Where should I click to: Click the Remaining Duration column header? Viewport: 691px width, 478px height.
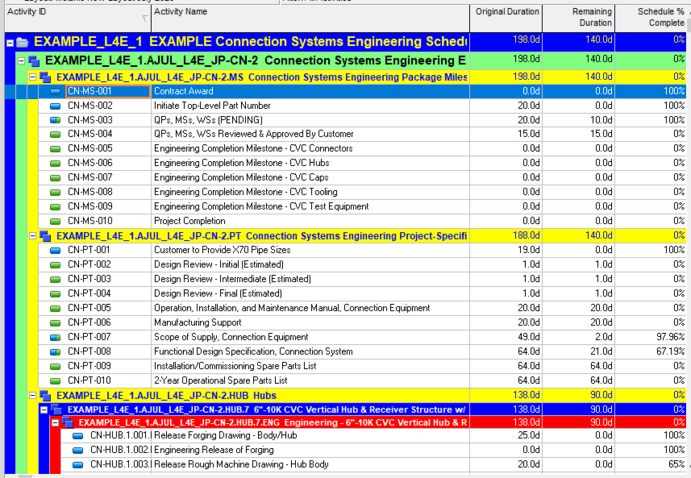pos(579,18)
